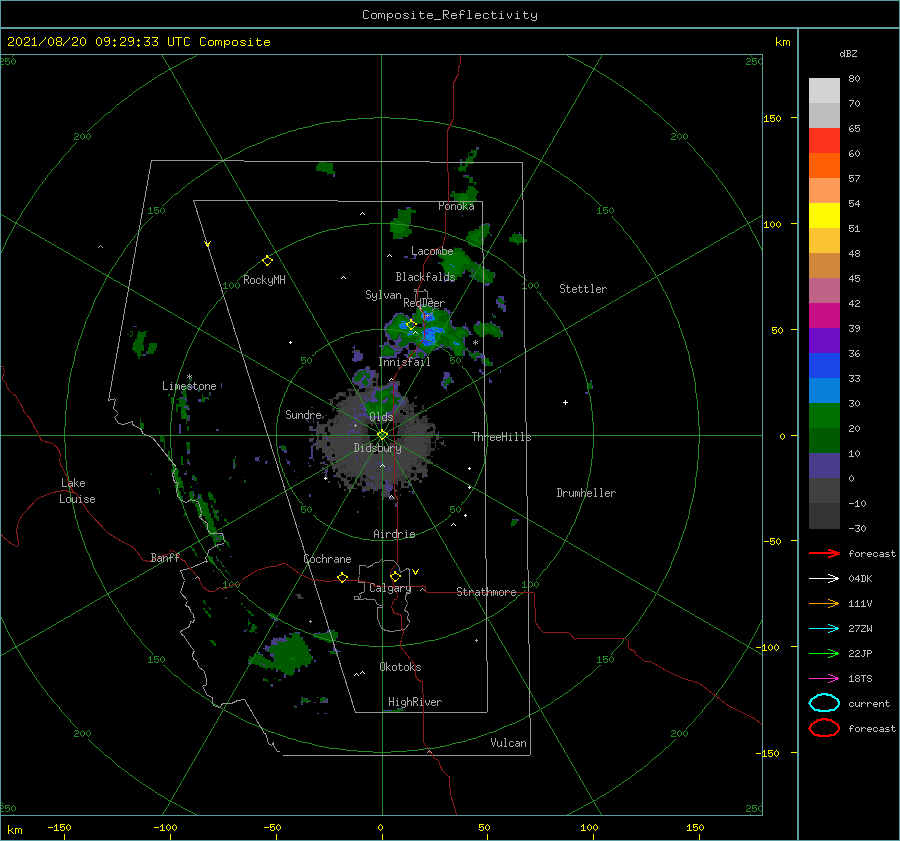Click the Innisfail town label
The height and width of the screenshot is (841, 900).
pyautogui.click(x=404, y=362)
